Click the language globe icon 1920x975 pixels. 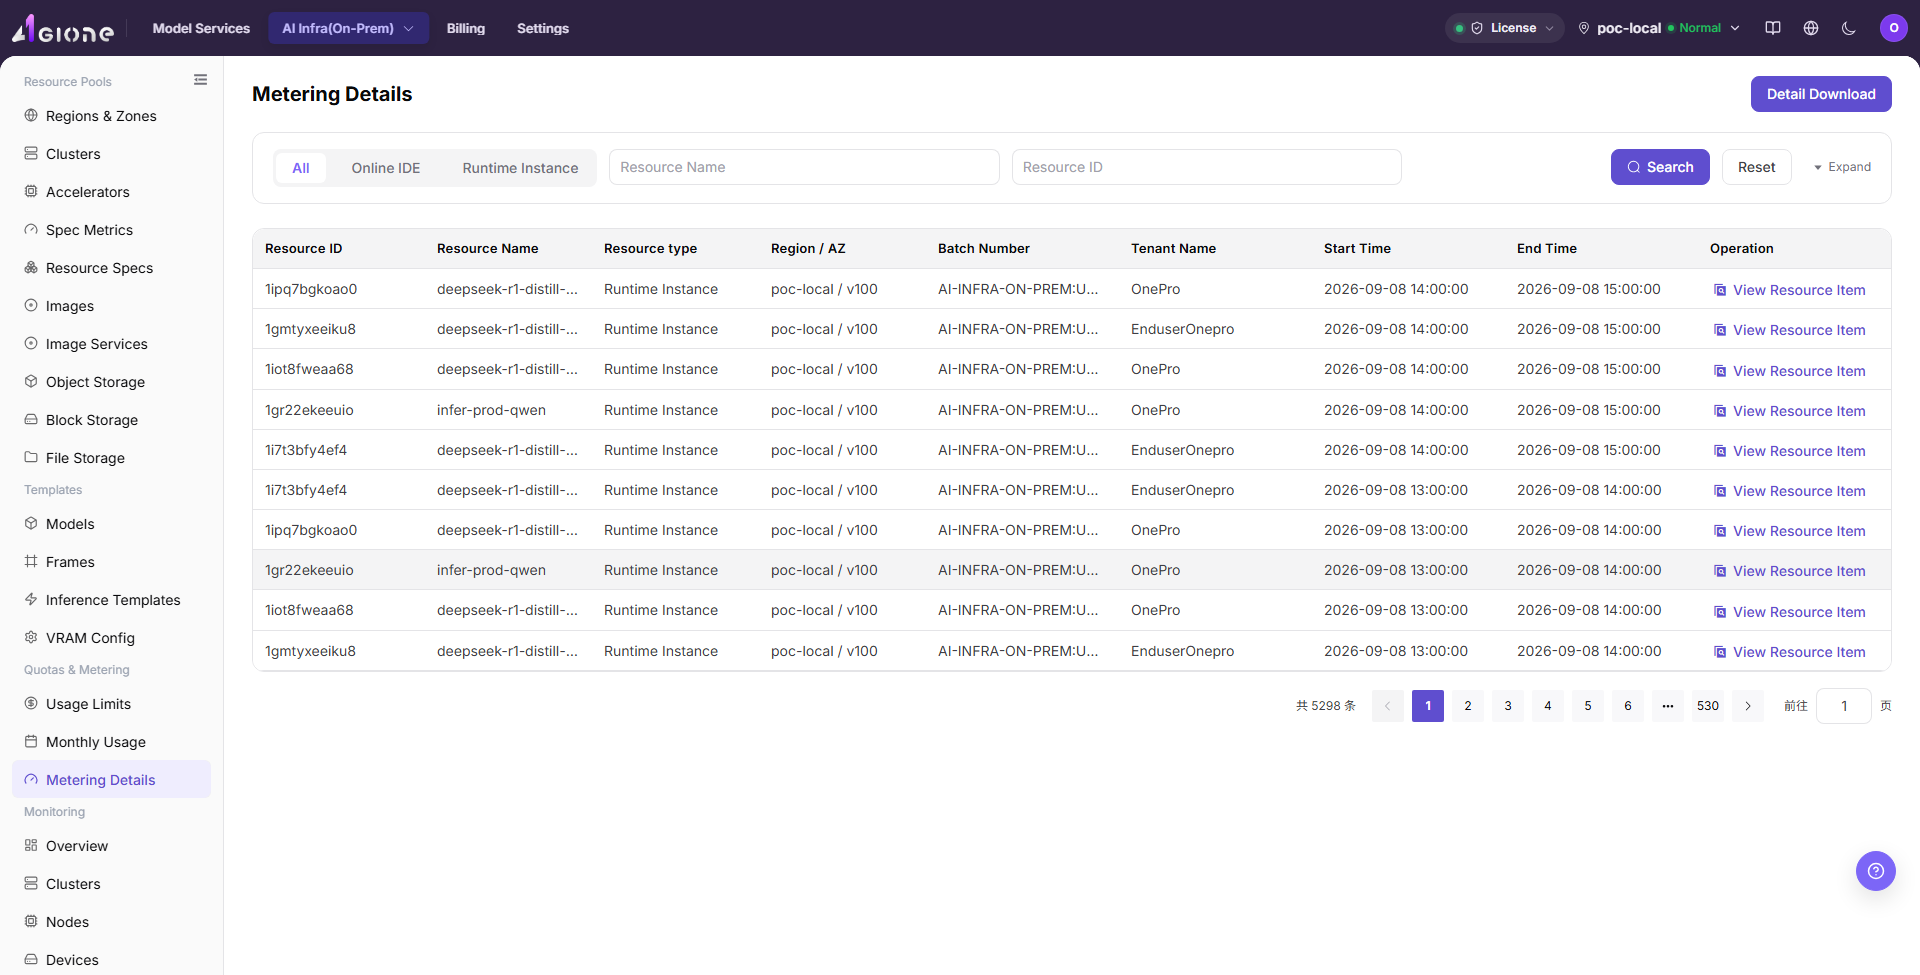pos(1811,28)
